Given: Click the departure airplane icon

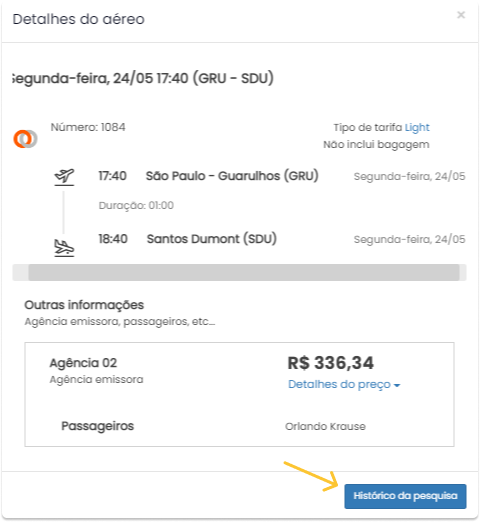Looking at the screenshot, I should coord(64,177).
